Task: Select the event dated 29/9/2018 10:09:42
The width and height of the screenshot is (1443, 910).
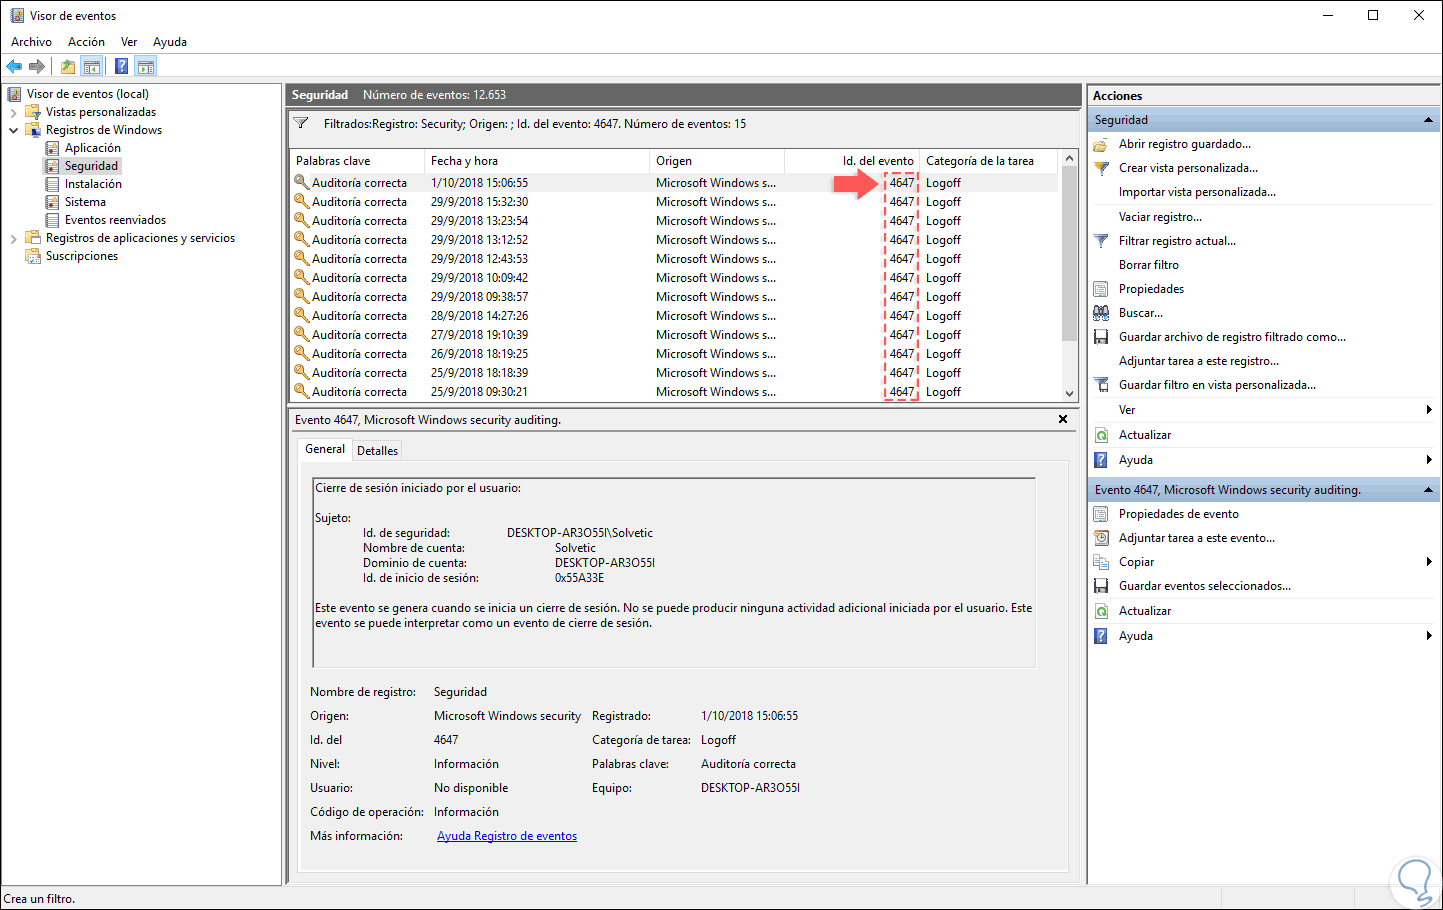Action: pyautogui.click(x=674, y=278)
